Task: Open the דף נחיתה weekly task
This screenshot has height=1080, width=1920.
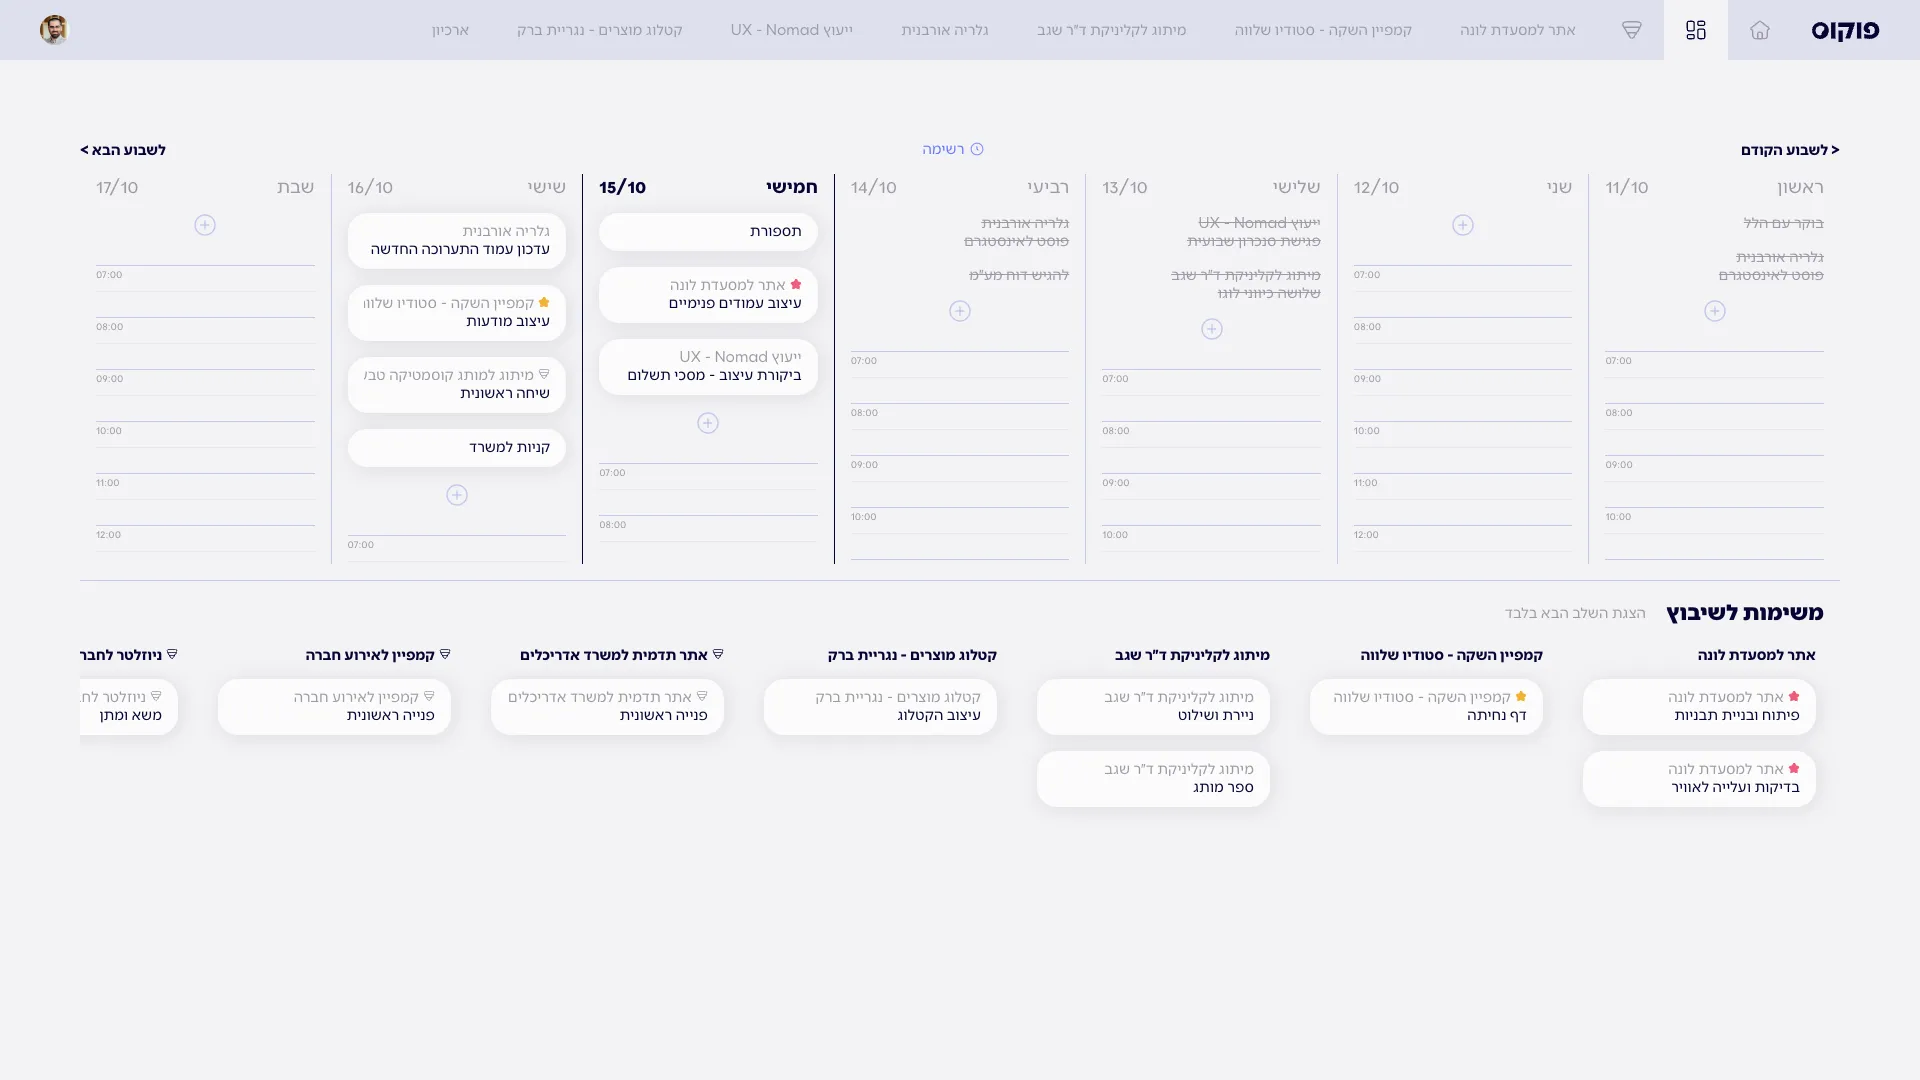Action: pos(1426,707)
